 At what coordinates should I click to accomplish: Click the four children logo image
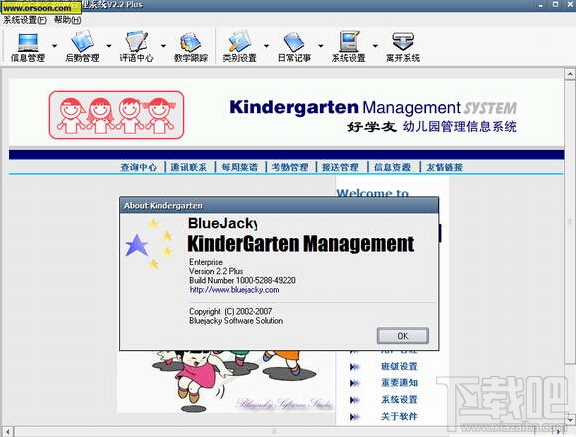pos(116,115)
